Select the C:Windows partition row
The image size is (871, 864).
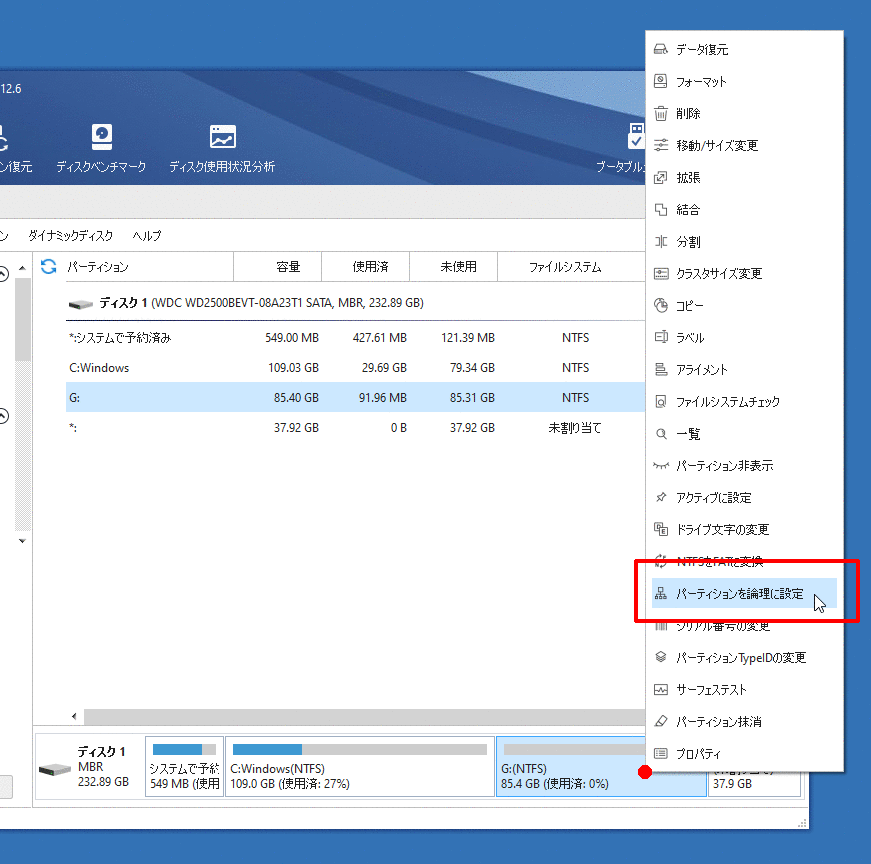(300, 368)
